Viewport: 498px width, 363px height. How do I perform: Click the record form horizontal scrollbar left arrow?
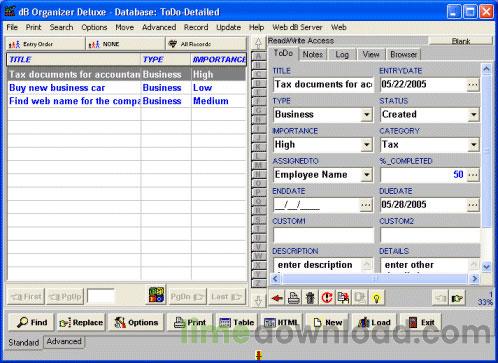[x=275, y=278]
